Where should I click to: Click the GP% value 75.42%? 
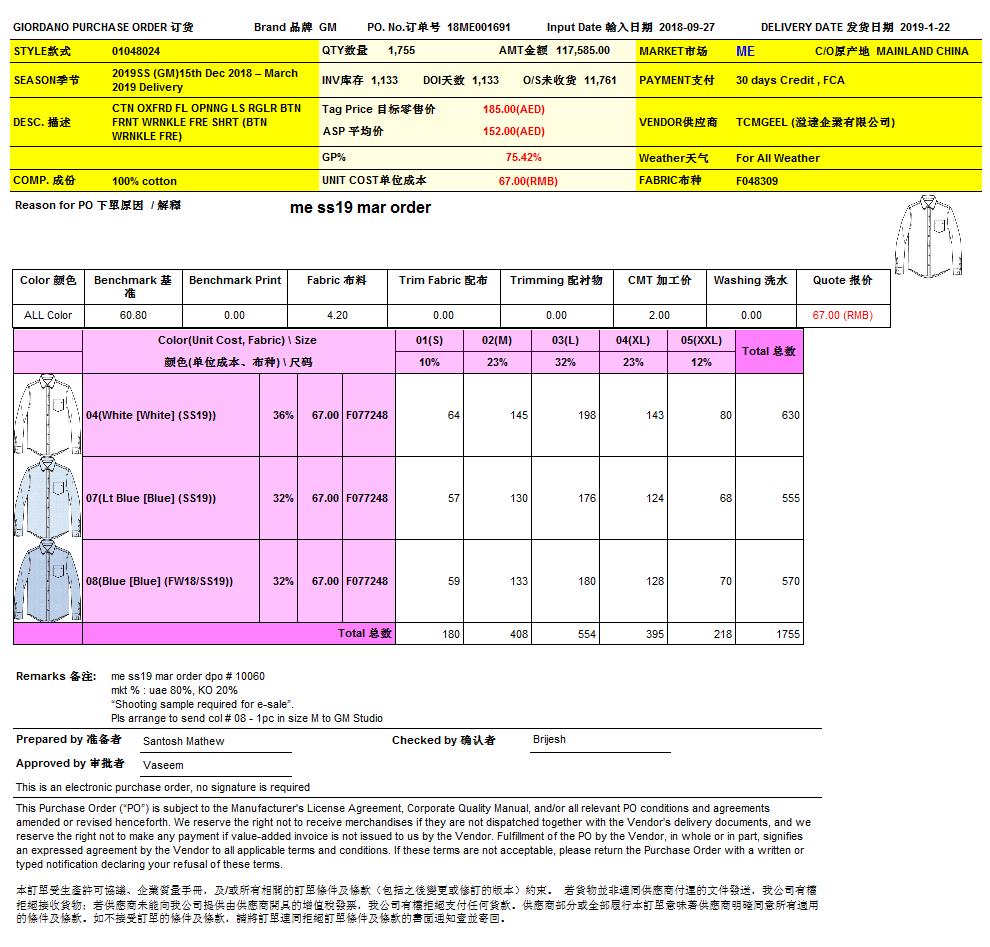pos(523,157)
